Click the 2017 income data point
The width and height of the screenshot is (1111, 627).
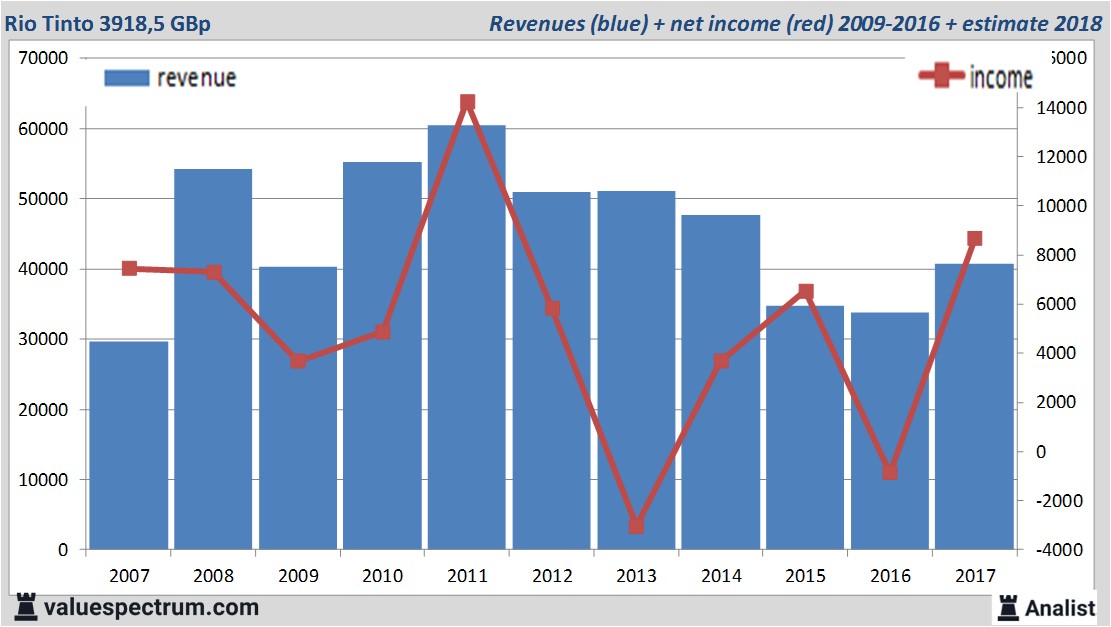[x=974, y=239]
